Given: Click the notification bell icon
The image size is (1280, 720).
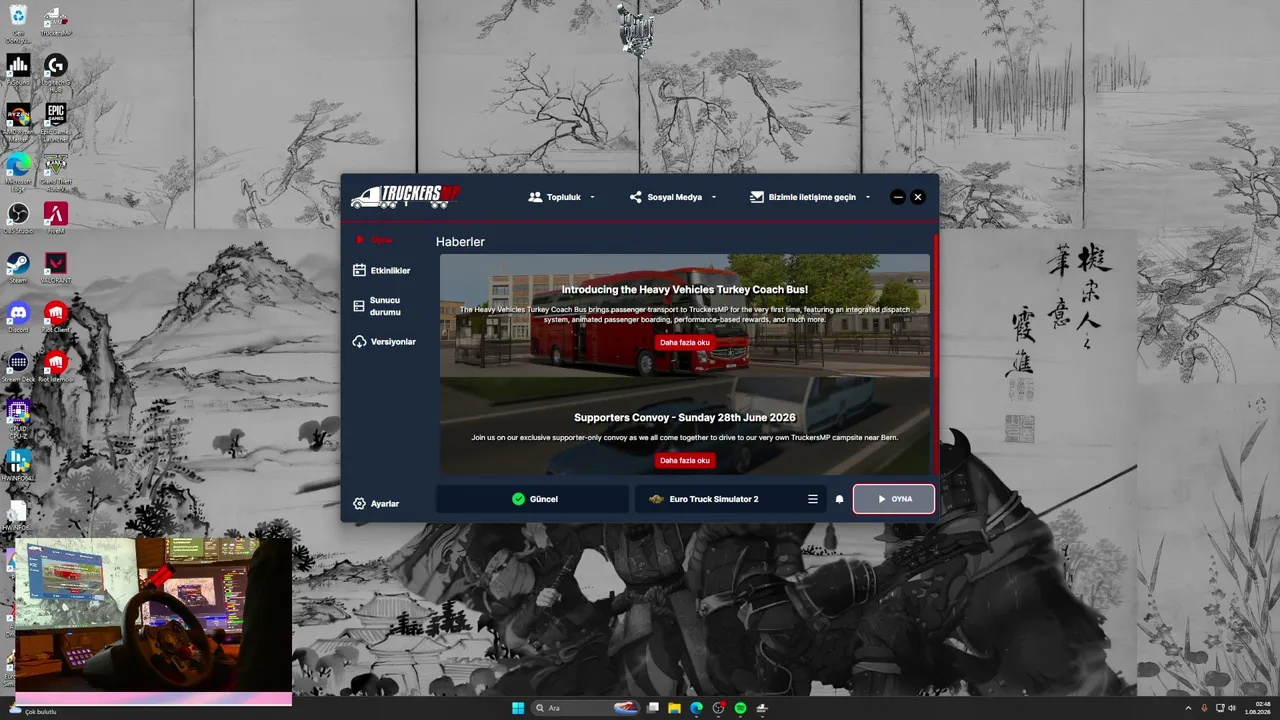Looking at the screenshot, I should (840, 499).
